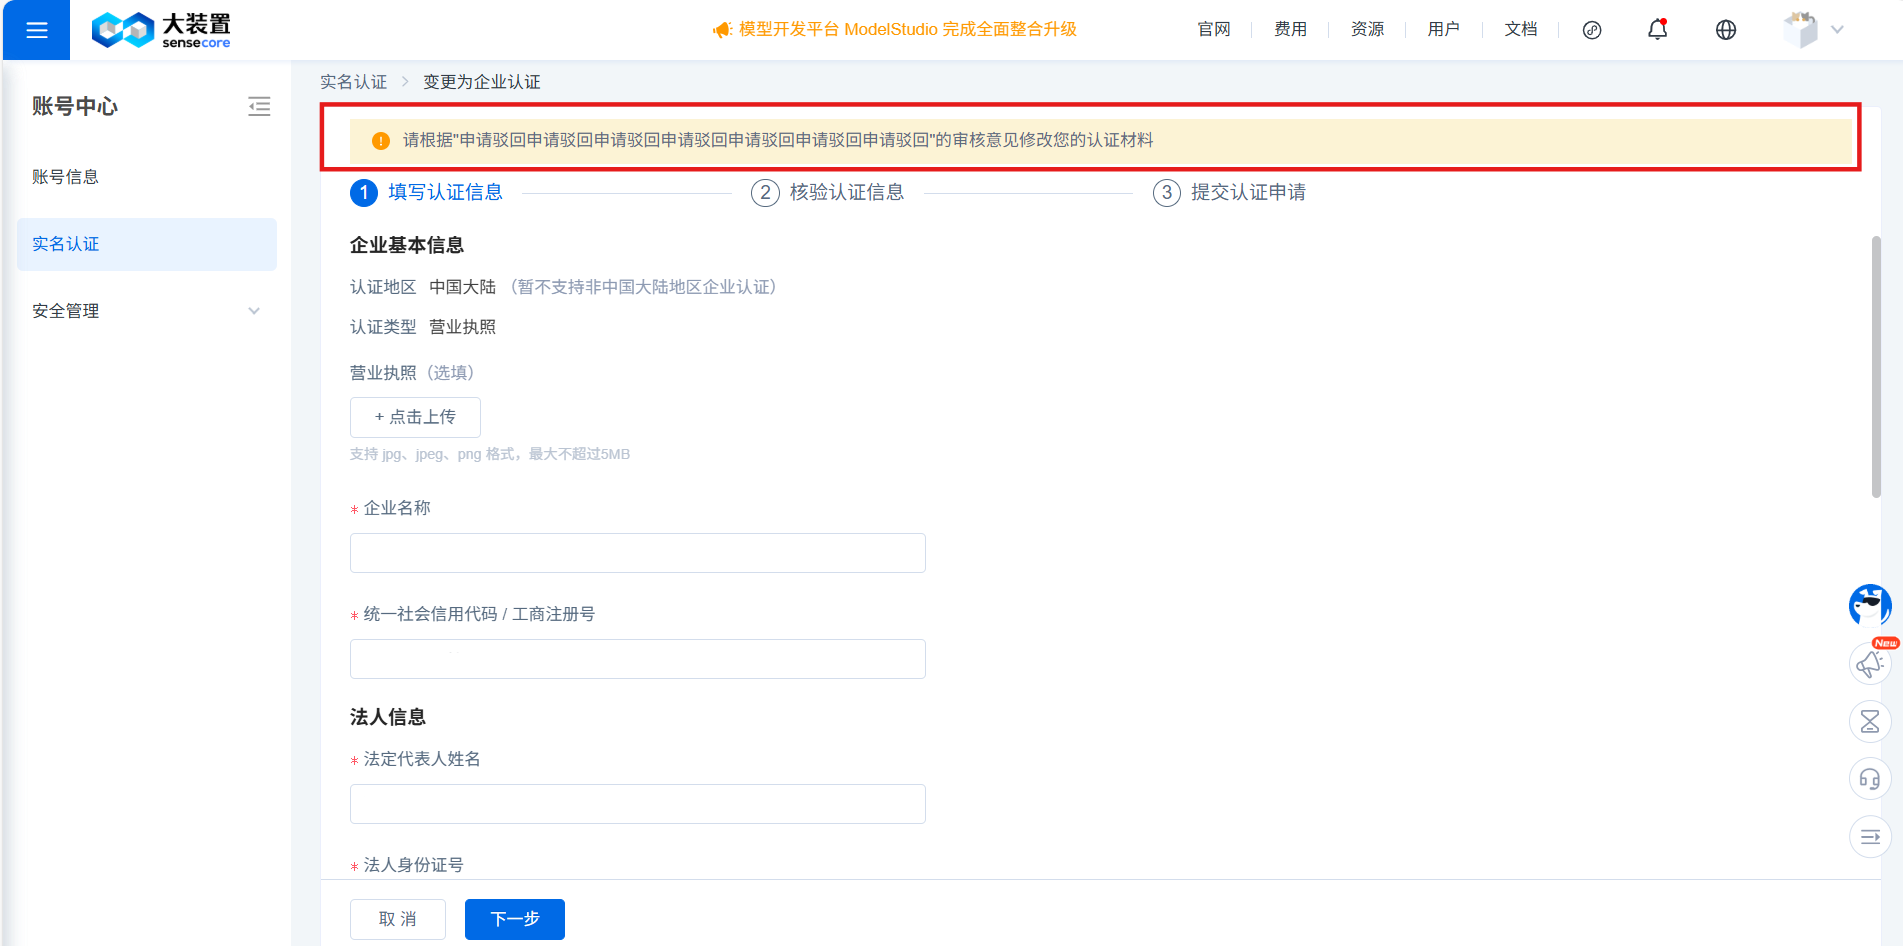Click step 3 提交认证申请
Viewport: 1903px width, 946px height.
1229,192
